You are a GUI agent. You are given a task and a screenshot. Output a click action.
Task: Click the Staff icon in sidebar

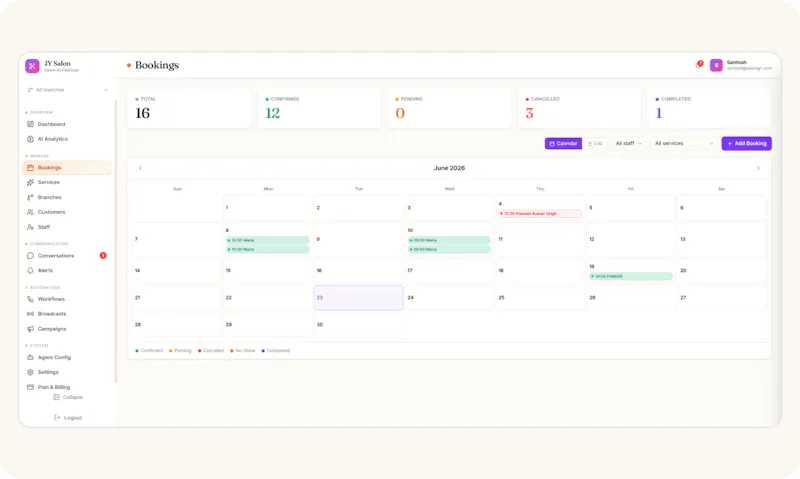pos(30,227)
